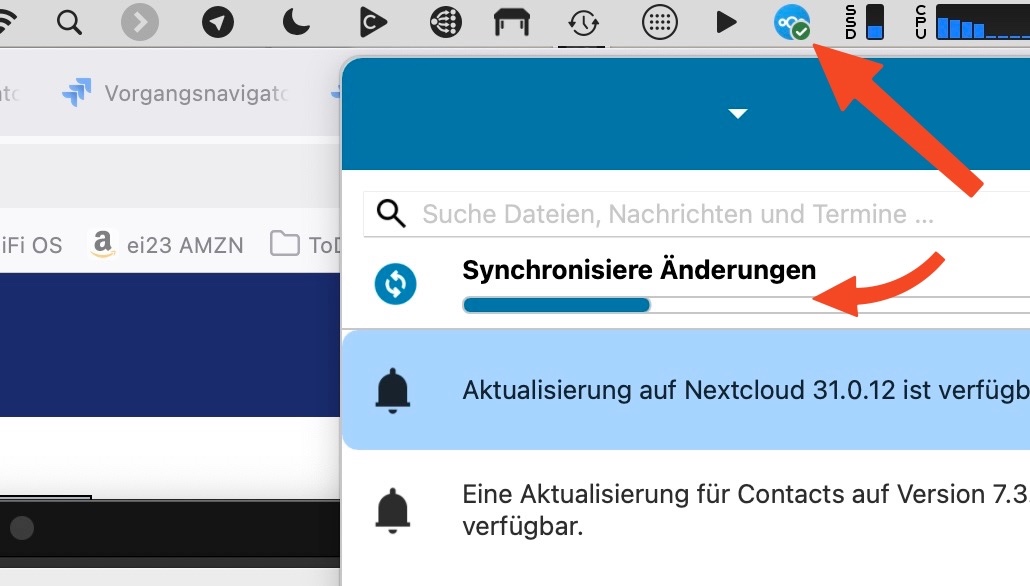Viewport: 1030px width, 586px height.
Task: Open the Time Machine menu bar icon
Action: 583,22
